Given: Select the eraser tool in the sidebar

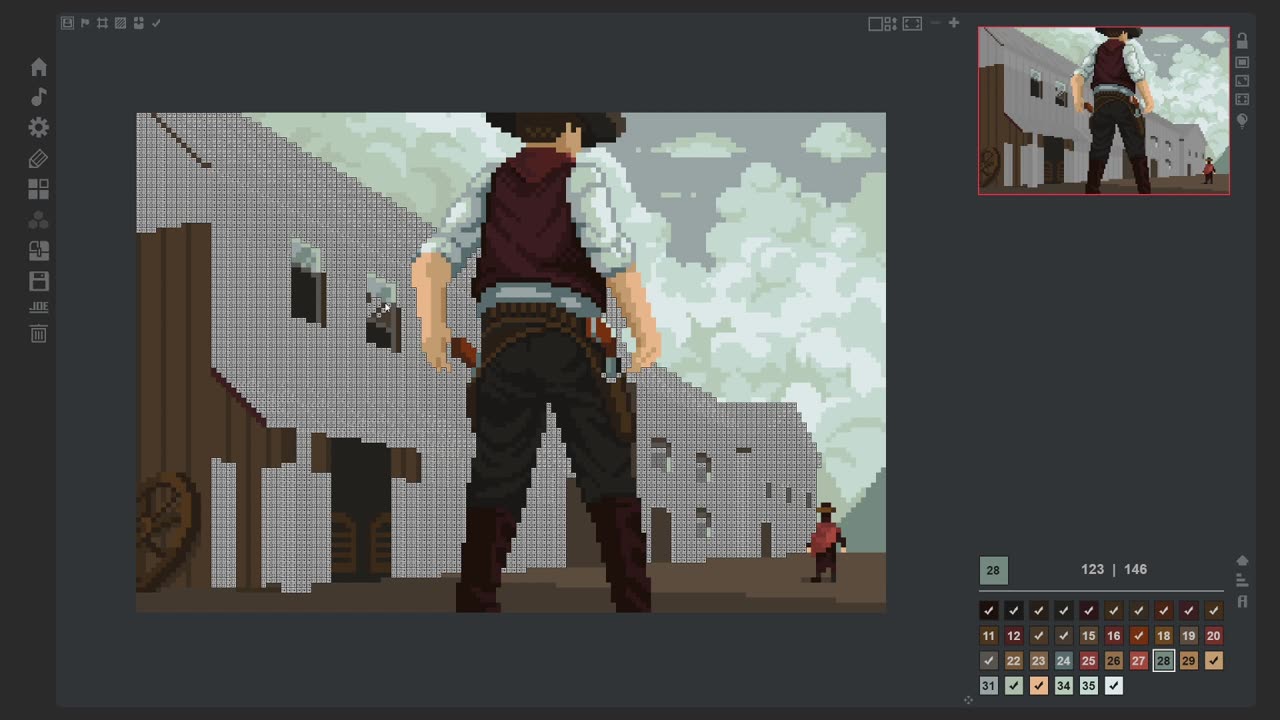Looking at the screenshot, I should (x=38, y=159).
